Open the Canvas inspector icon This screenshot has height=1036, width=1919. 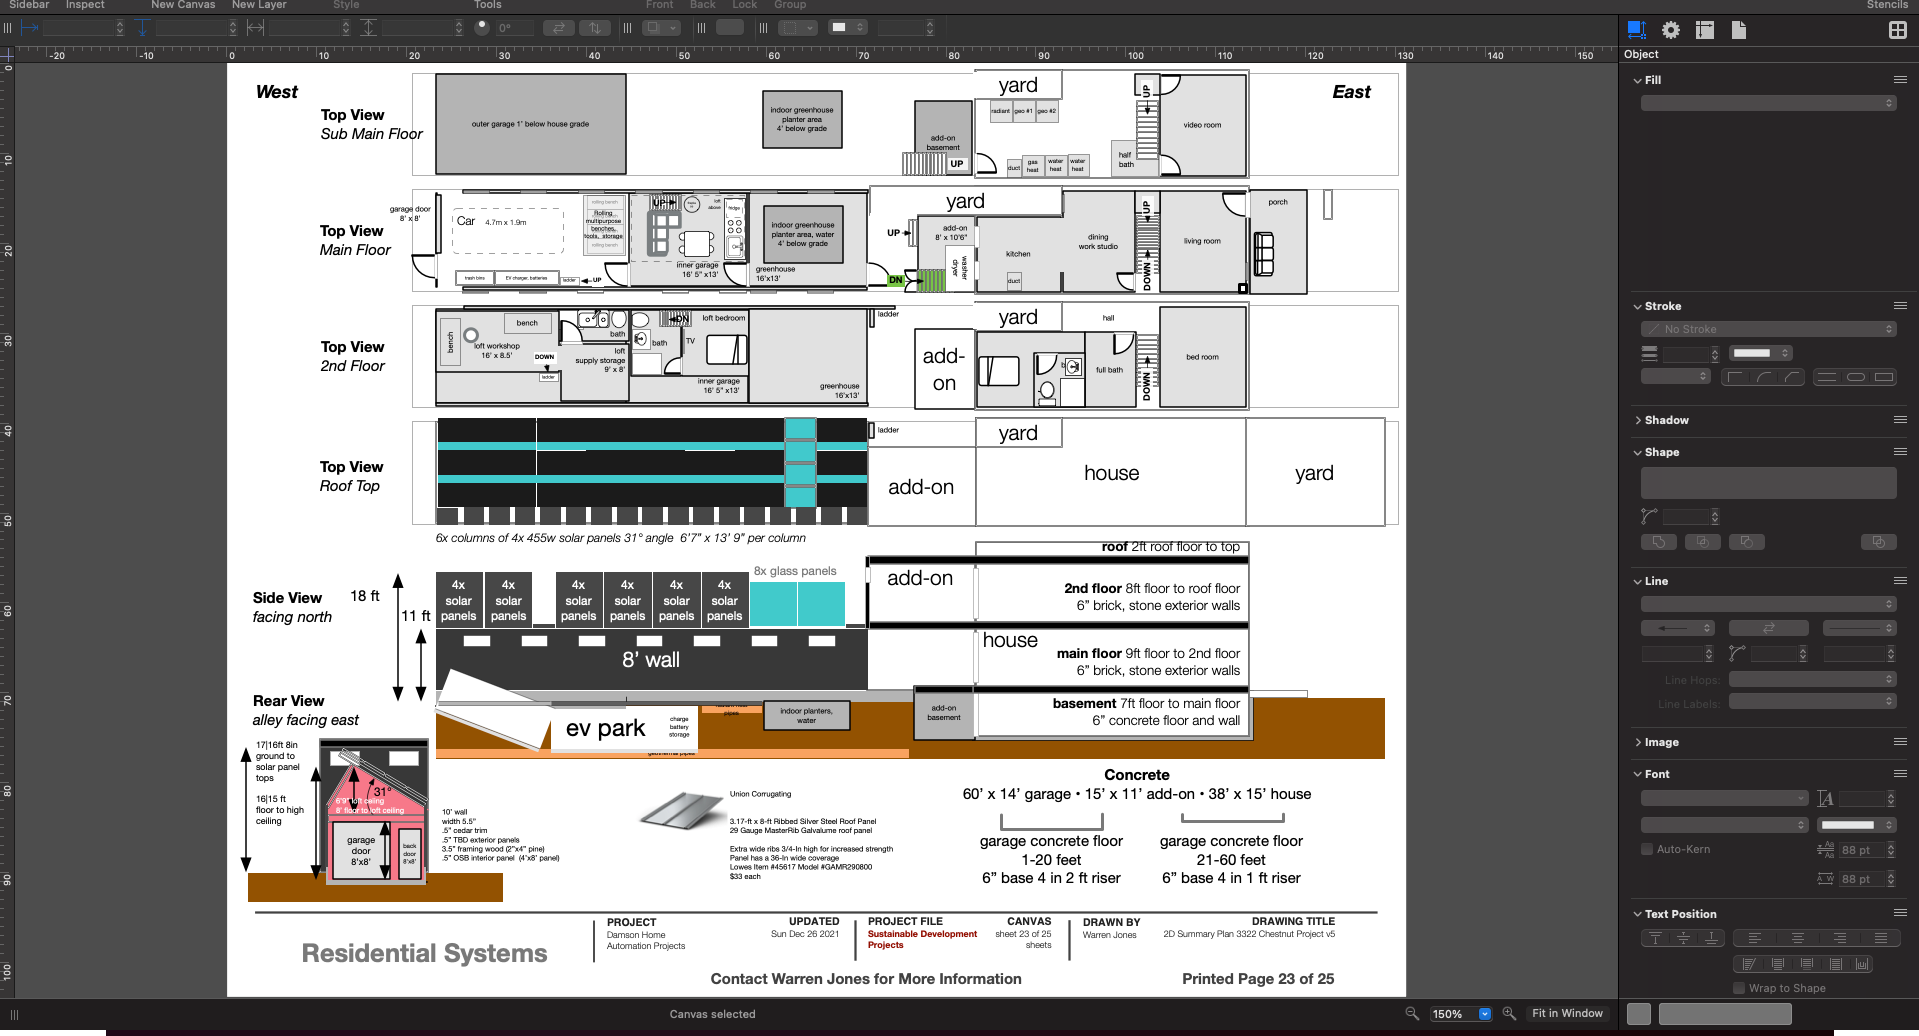click(x=1704, y=30)
